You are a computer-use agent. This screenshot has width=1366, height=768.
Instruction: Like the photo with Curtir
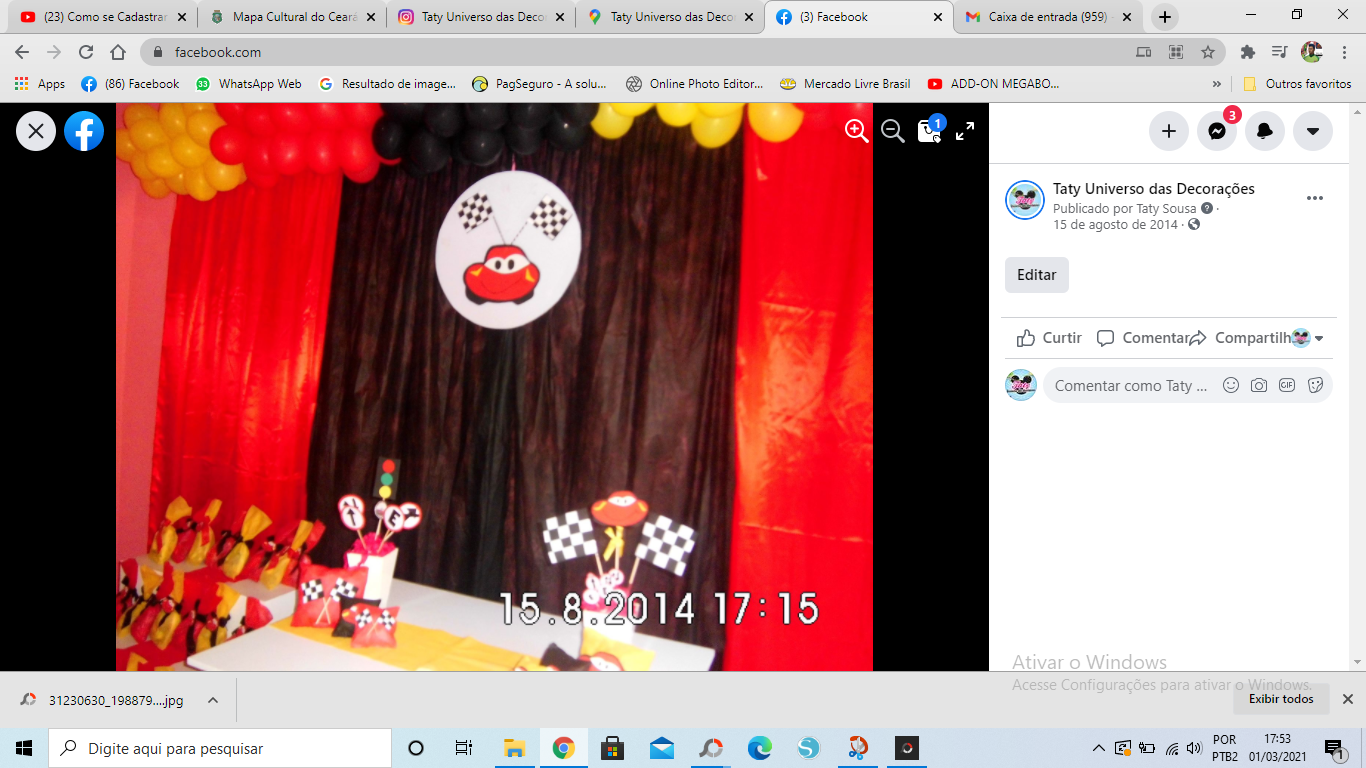pyautogui.click(x=1049, y=338)
